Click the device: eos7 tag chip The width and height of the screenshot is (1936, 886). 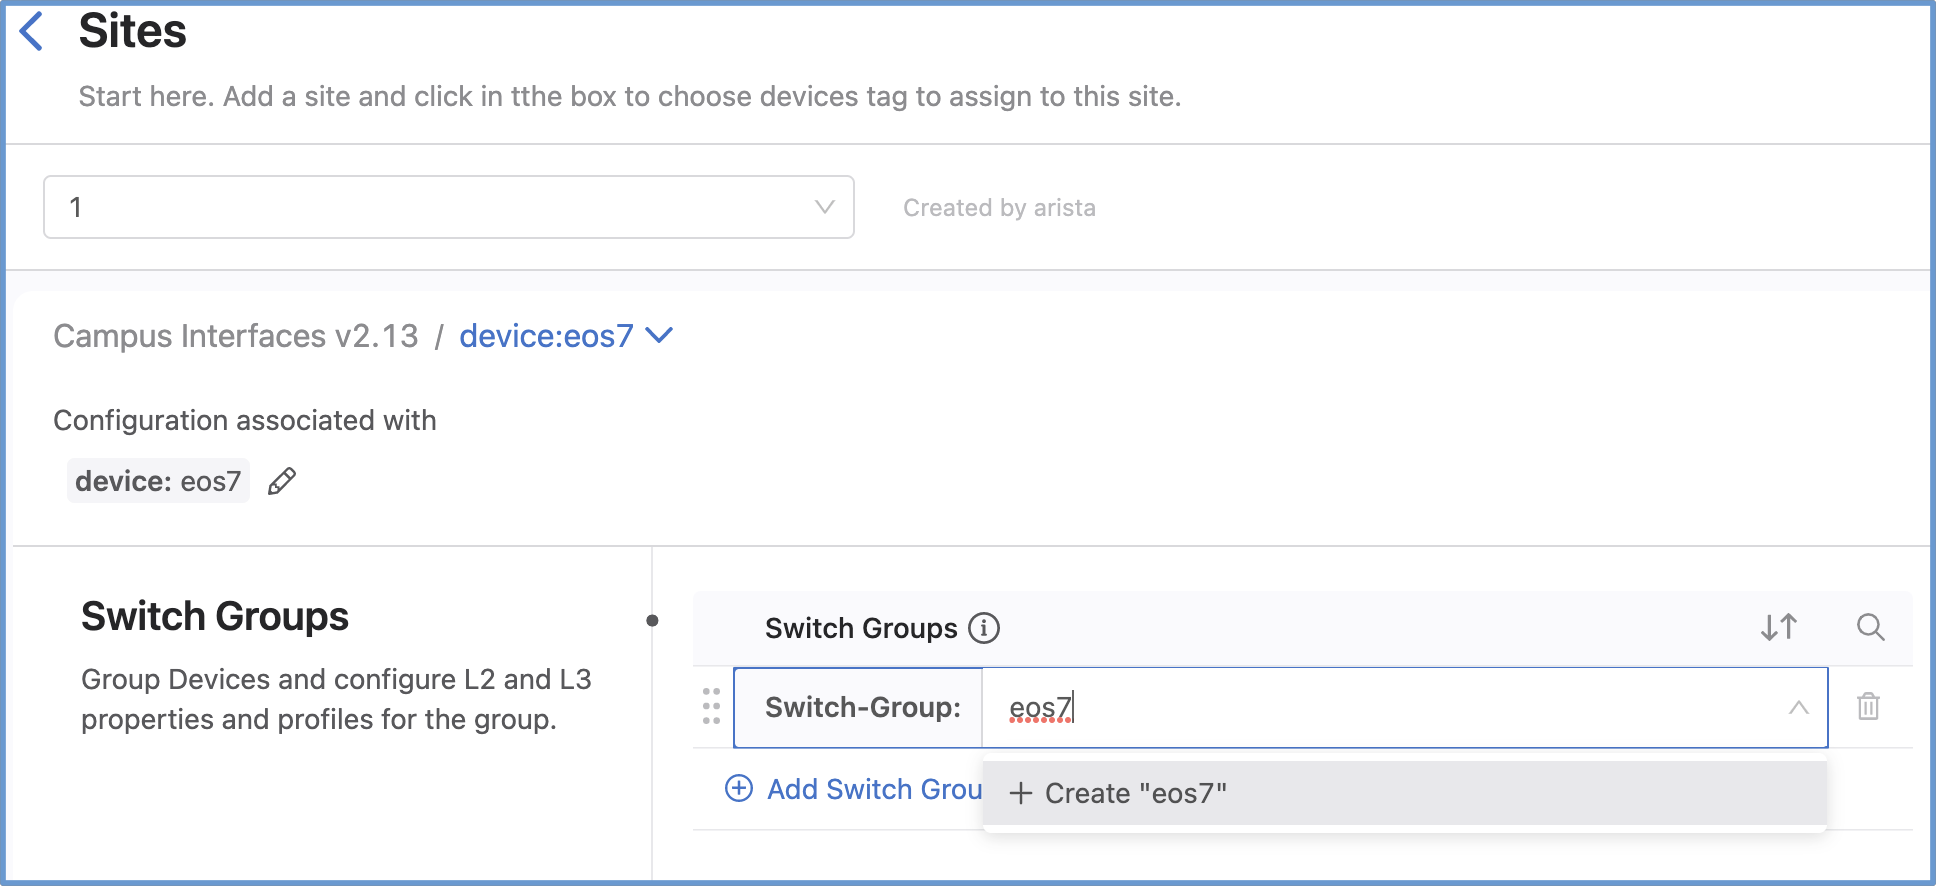158,481
